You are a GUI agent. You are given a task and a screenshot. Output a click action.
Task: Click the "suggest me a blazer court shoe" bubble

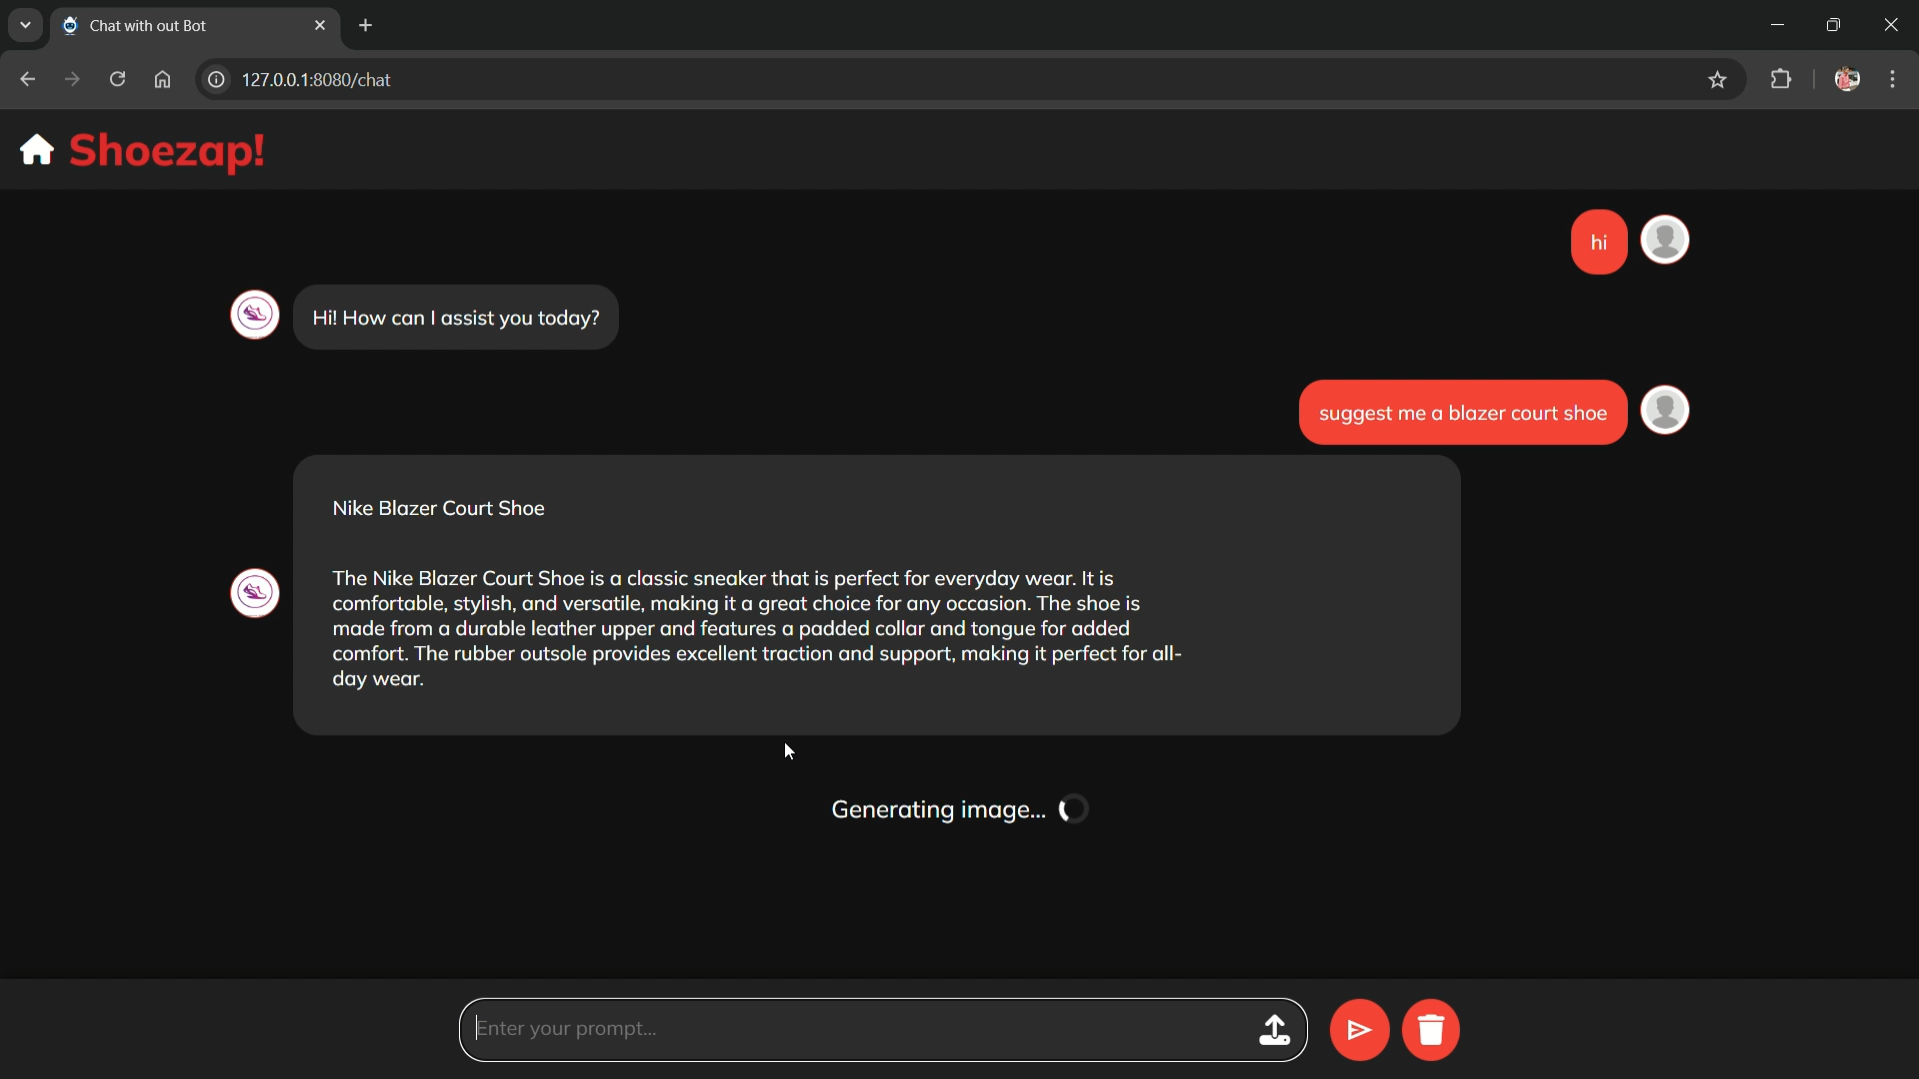pyautogui.click(x=1463, y=413)
